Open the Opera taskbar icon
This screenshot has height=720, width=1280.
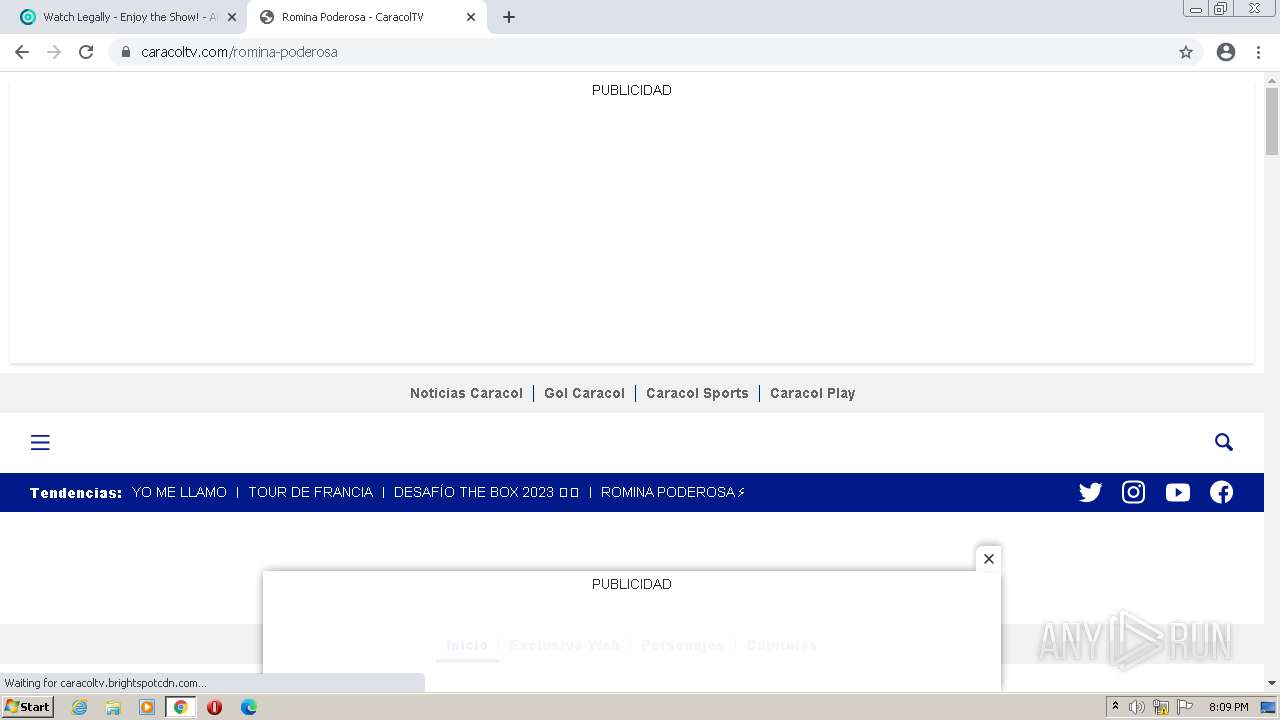(214, 707)
